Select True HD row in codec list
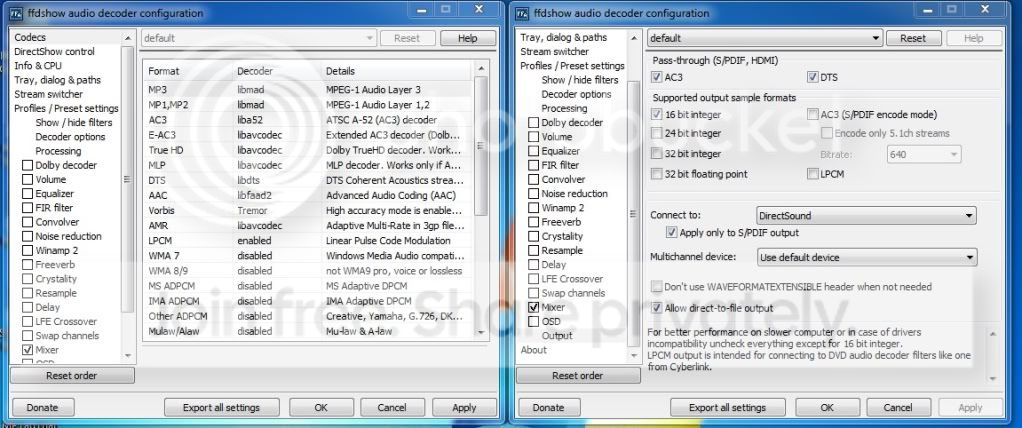 click(308, 150)
